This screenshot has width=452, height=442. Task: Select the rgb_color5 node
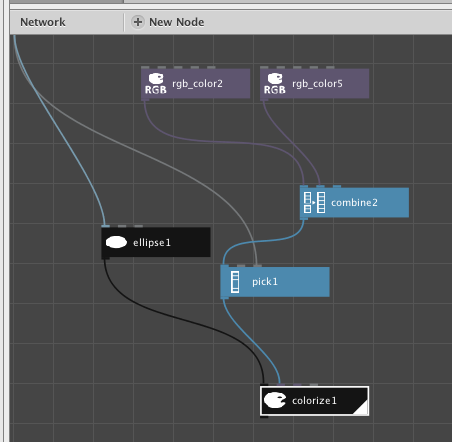pyautogui.click(x=314, y=84)
